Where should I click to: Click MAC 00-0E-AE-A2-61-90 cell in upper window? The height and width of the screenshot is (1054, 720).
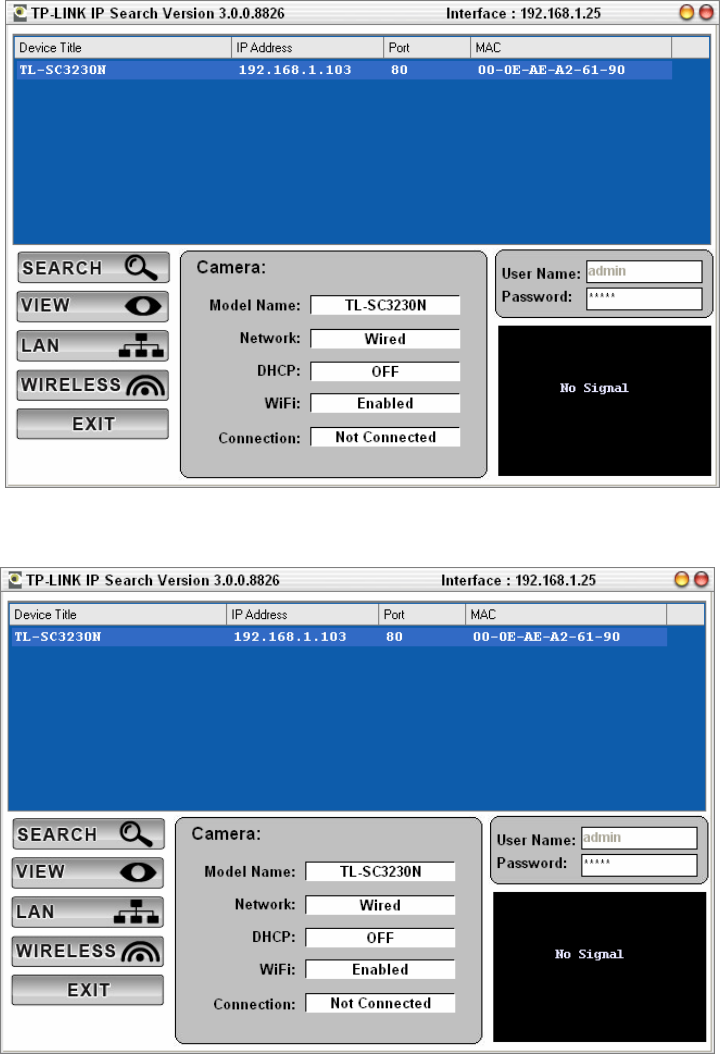click(x=551, y=70)
